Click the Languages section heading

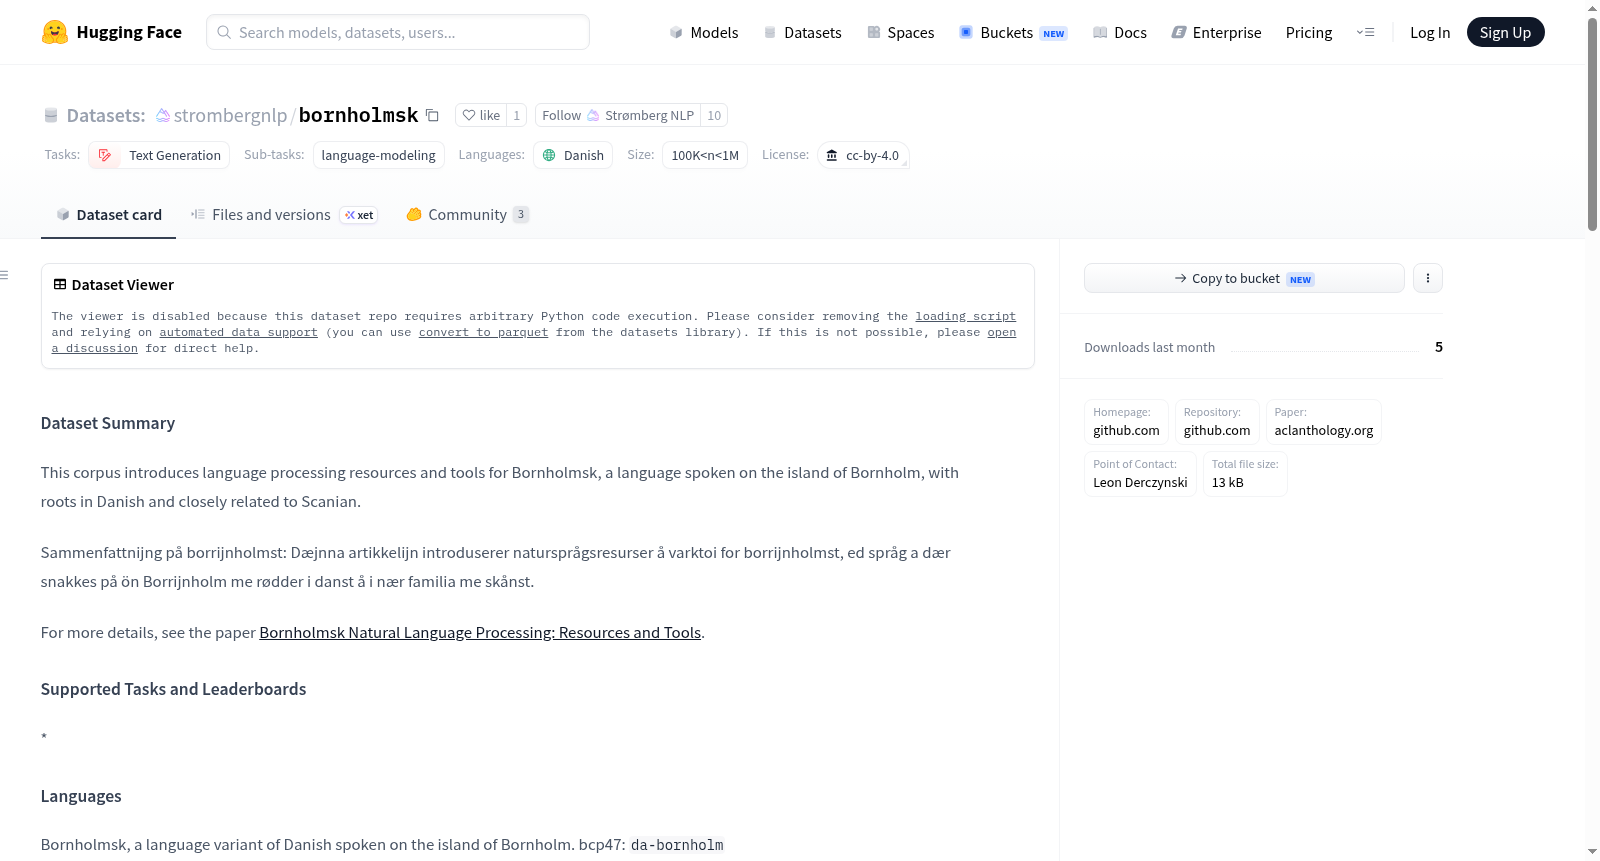(x=81, y=796)
